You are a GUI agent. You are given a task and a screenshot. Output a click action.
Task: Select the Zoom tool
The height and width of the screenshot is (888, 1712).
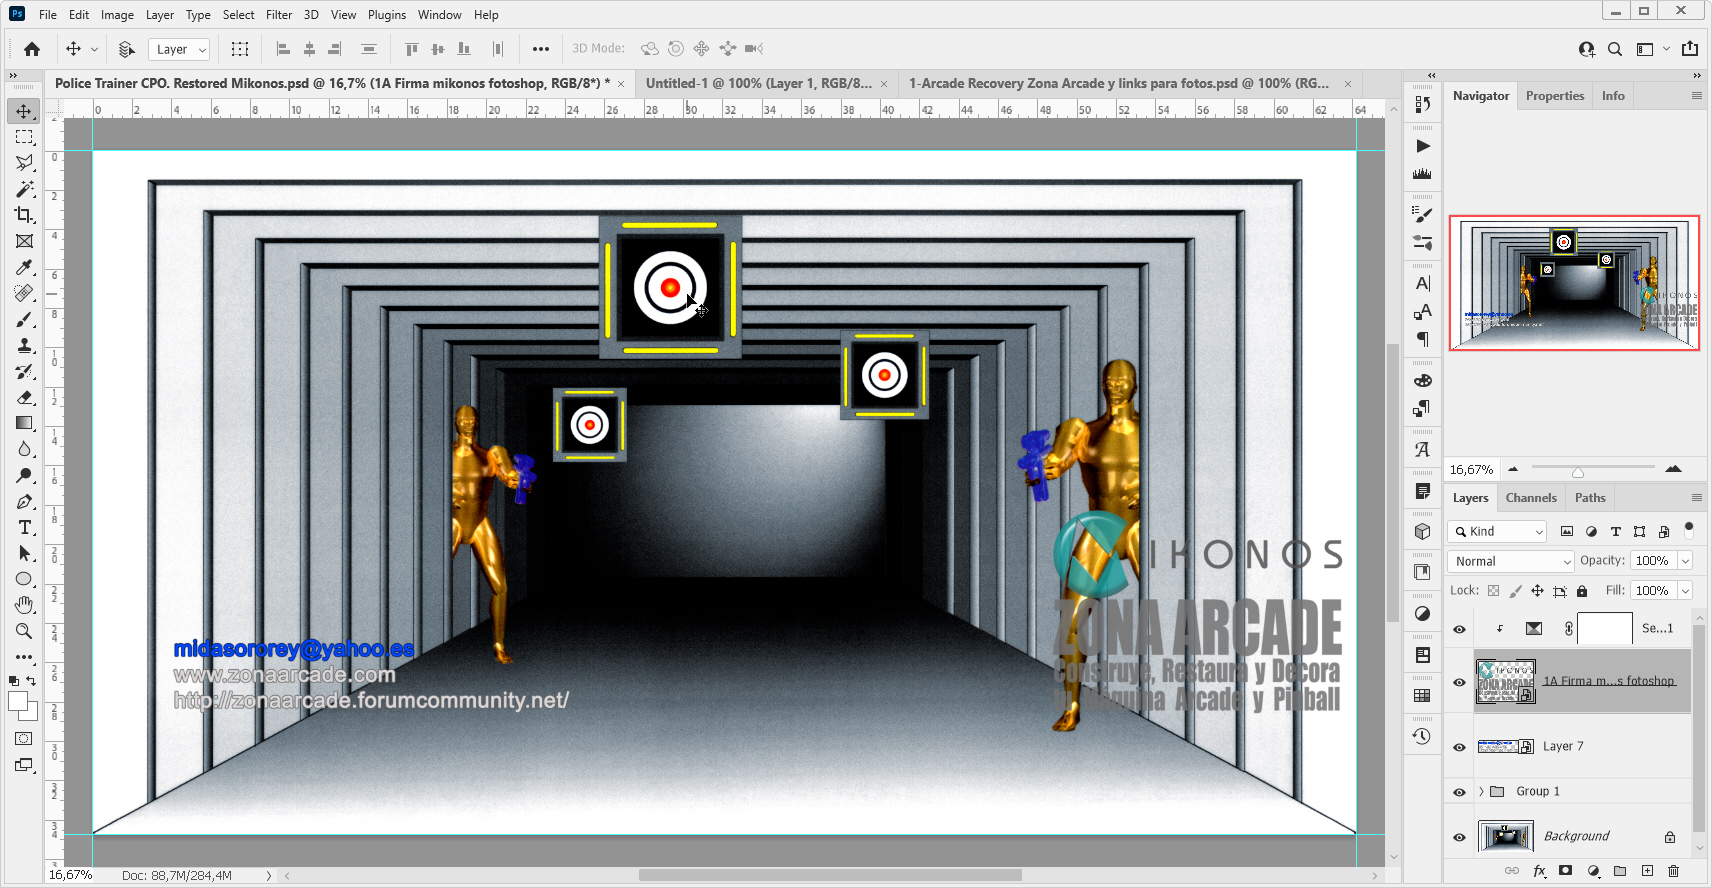coord(24,631)
